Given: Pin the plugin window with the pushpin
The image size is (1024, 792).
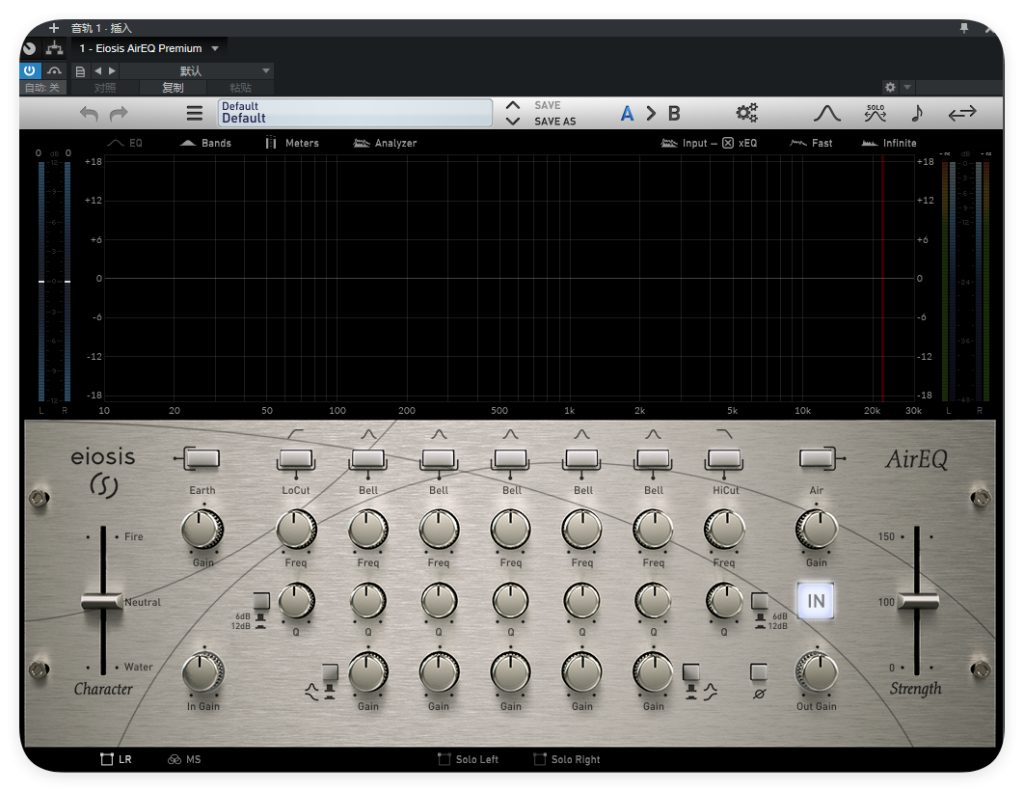Looking at the screenshot, I should coord(964,27).
